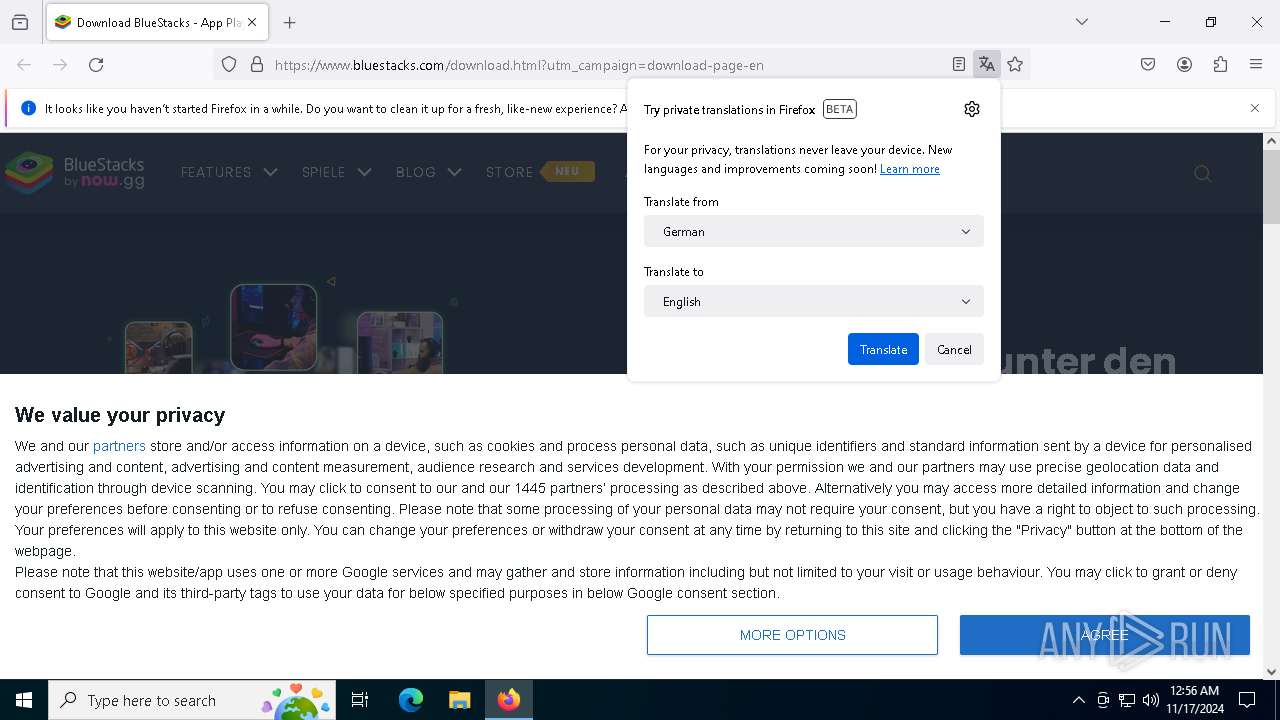This screenshot has width=1280, height=720.
Task: Bookmark this page with star
Action: coord(1016,65)
